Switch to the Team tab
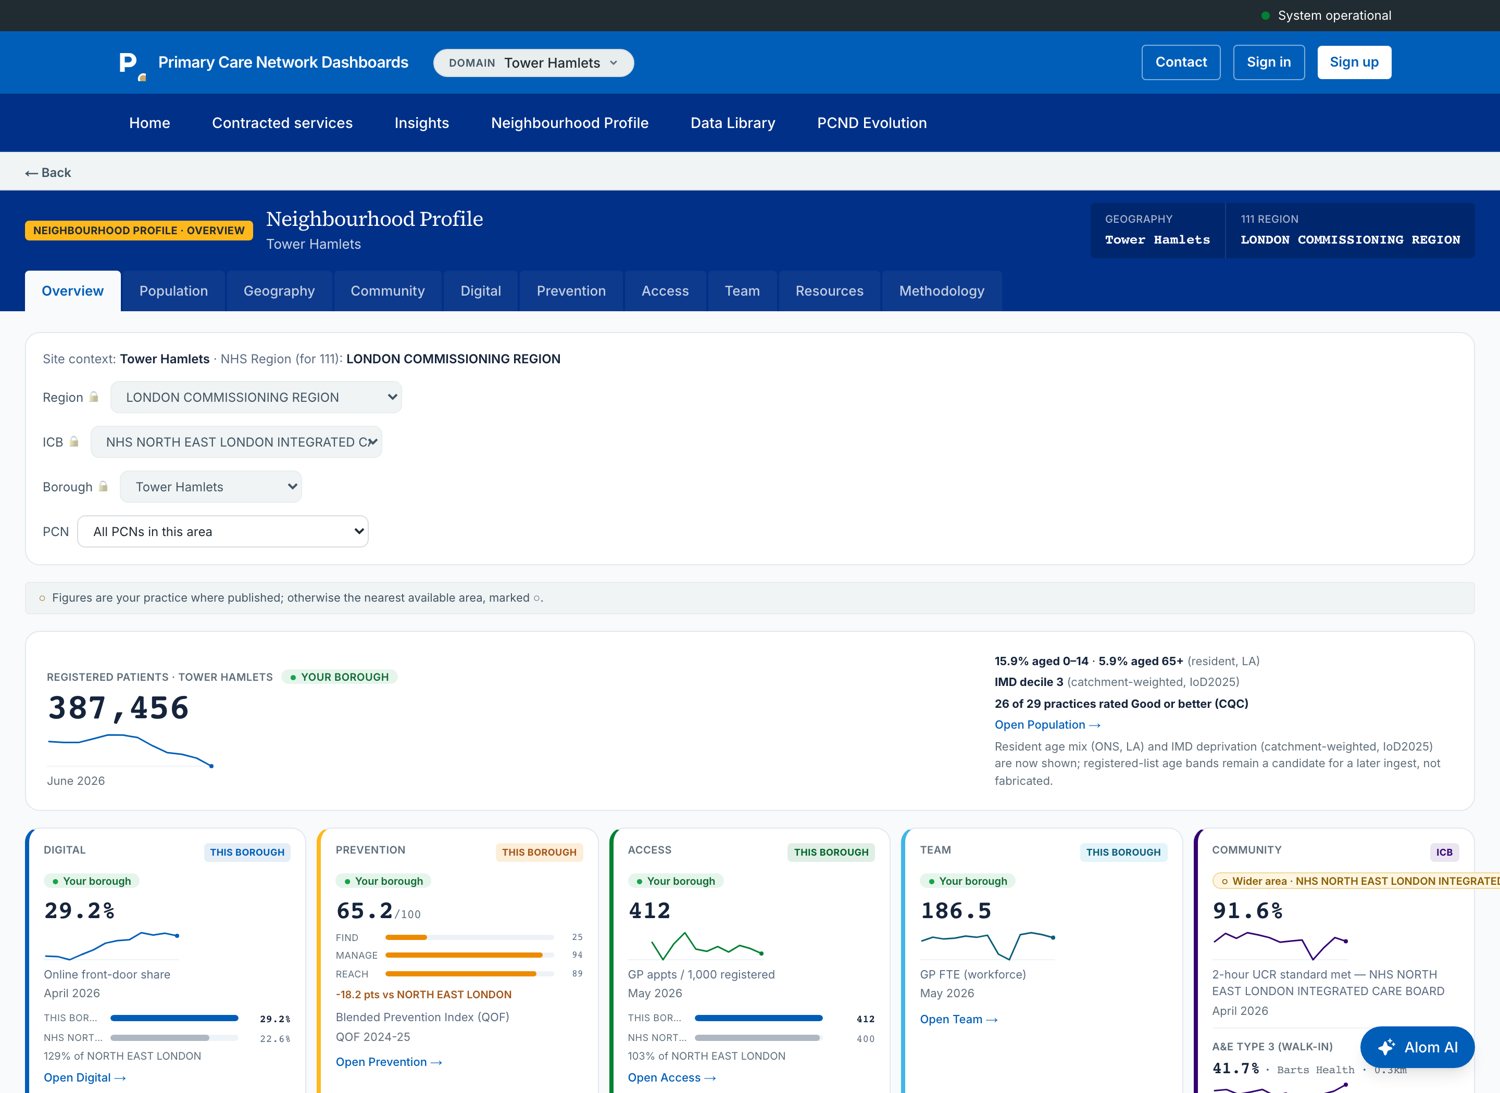Image resolution: width=1500 pixels, height=1093 pixels. pyautogui.click(x=742, y=291)
